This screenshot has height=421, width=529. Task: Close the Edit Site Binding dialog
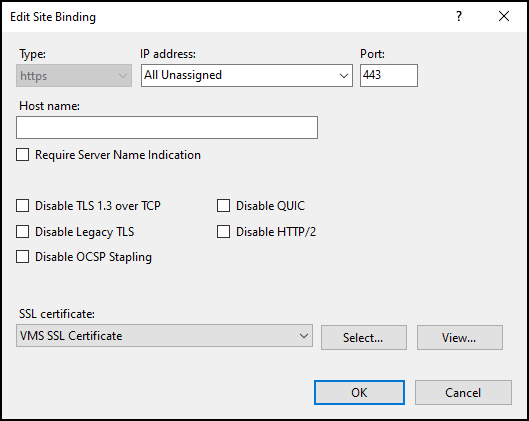pos(504,16)
